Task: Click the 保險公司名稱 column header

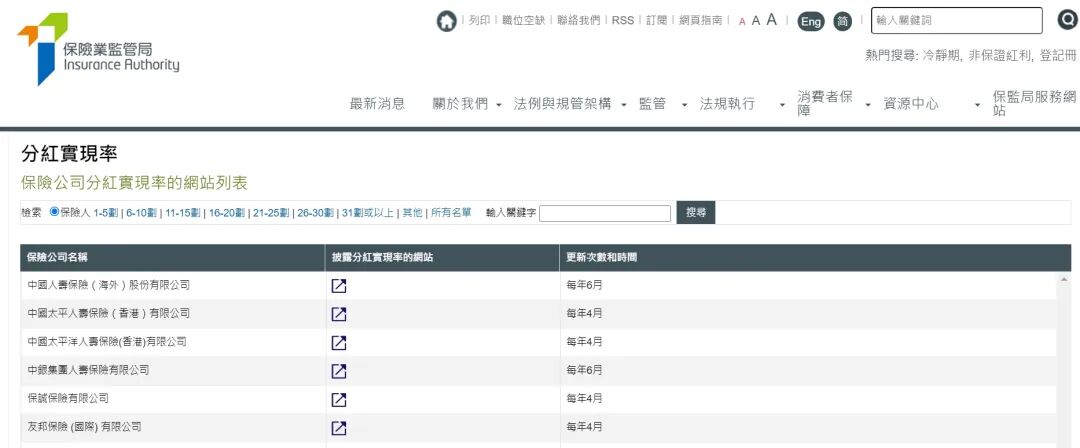Action: [173, 258]
